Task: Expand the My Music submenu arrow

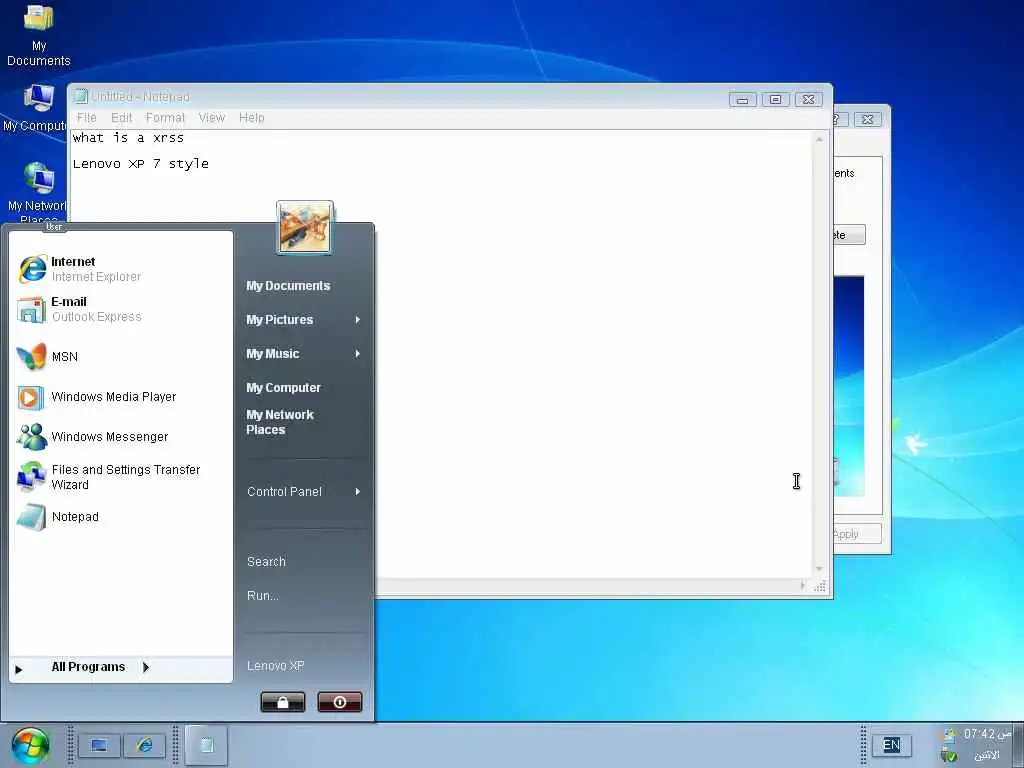Action: (358, 353)
